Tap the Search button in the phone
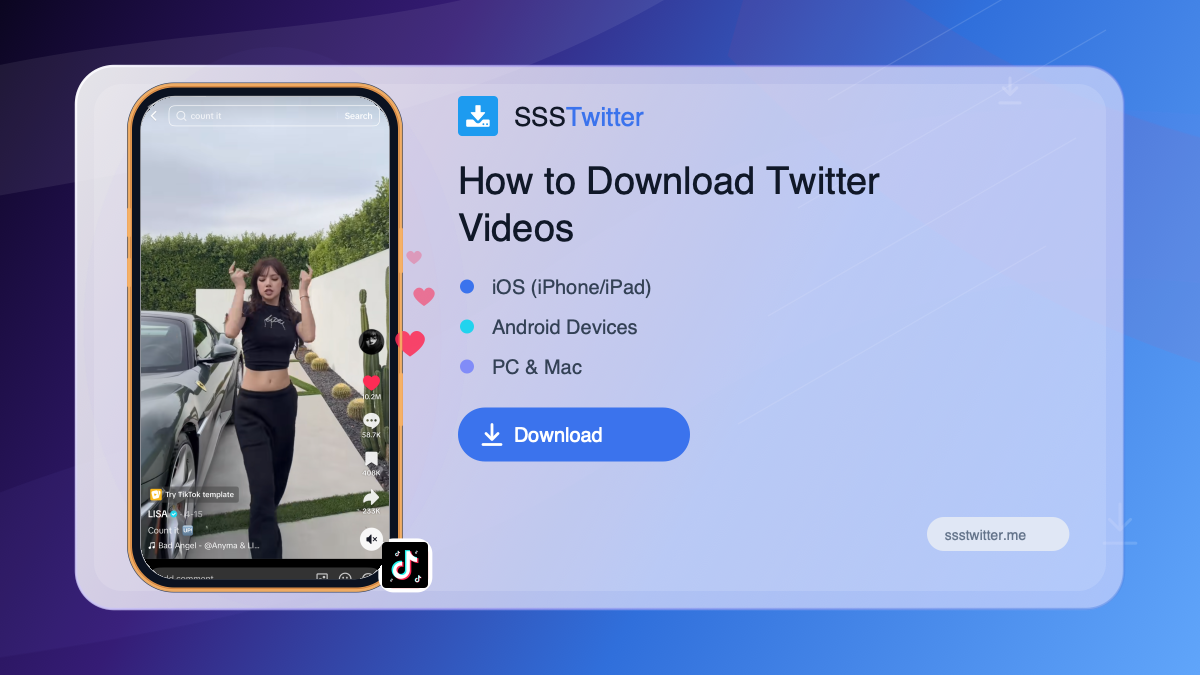This screenshot has height=675, width=1200. point(358,116)
